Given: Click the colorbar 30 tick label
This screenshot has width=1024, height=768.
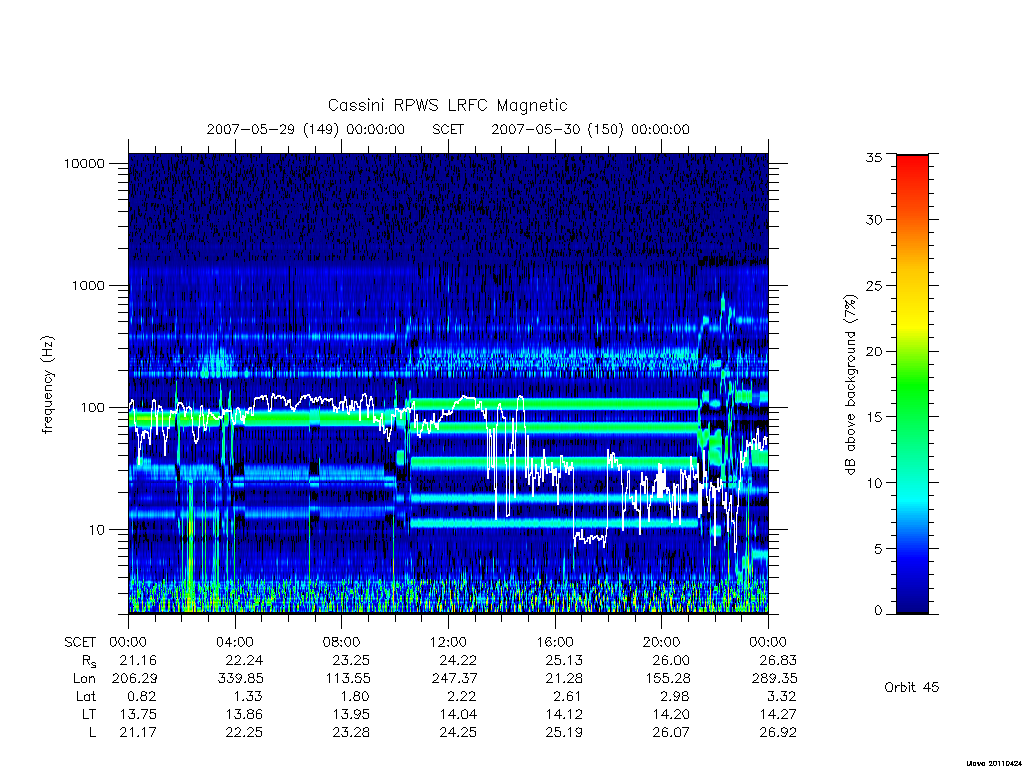Looking at the screenshot, I should click(874, 220).
